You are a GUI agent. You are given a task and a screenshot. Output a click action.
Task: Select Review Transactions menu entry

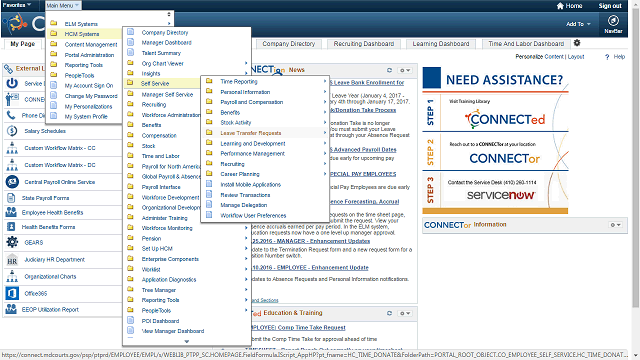point(245,195)
